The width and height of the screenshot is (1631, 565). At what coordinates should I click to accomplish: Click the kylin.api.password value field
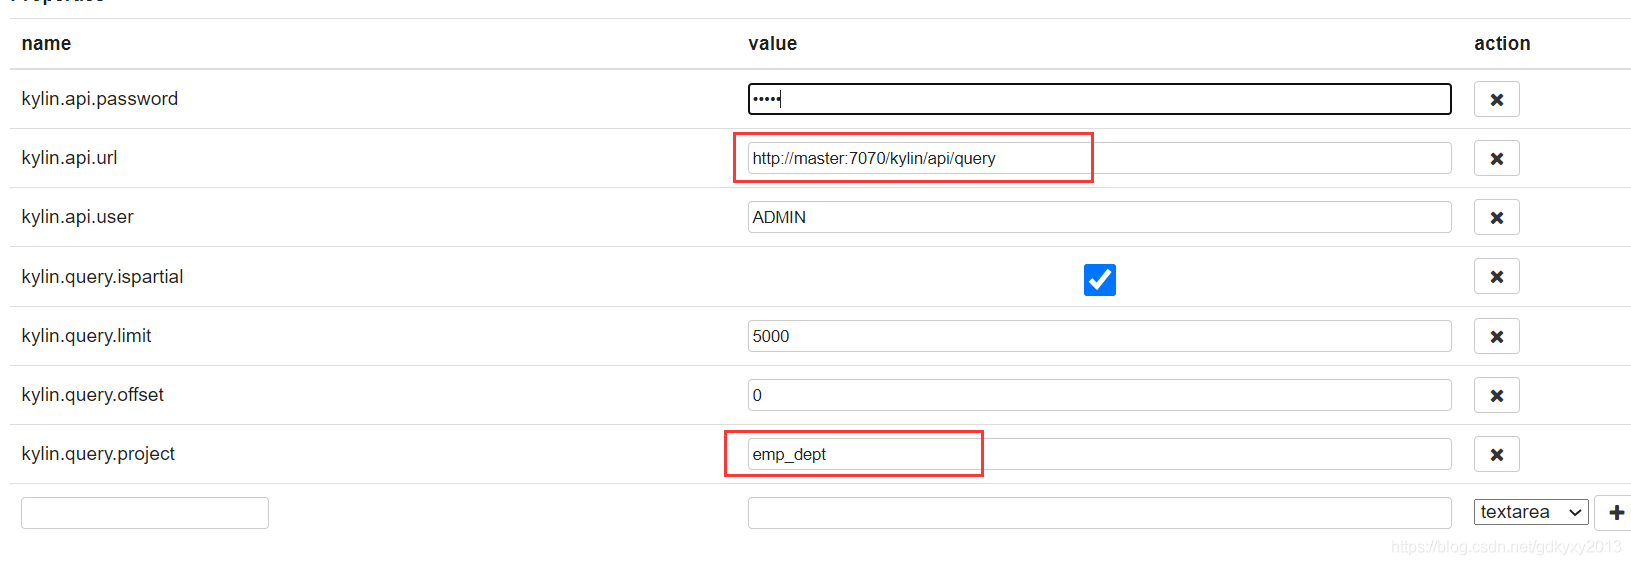click(1099, 99)
